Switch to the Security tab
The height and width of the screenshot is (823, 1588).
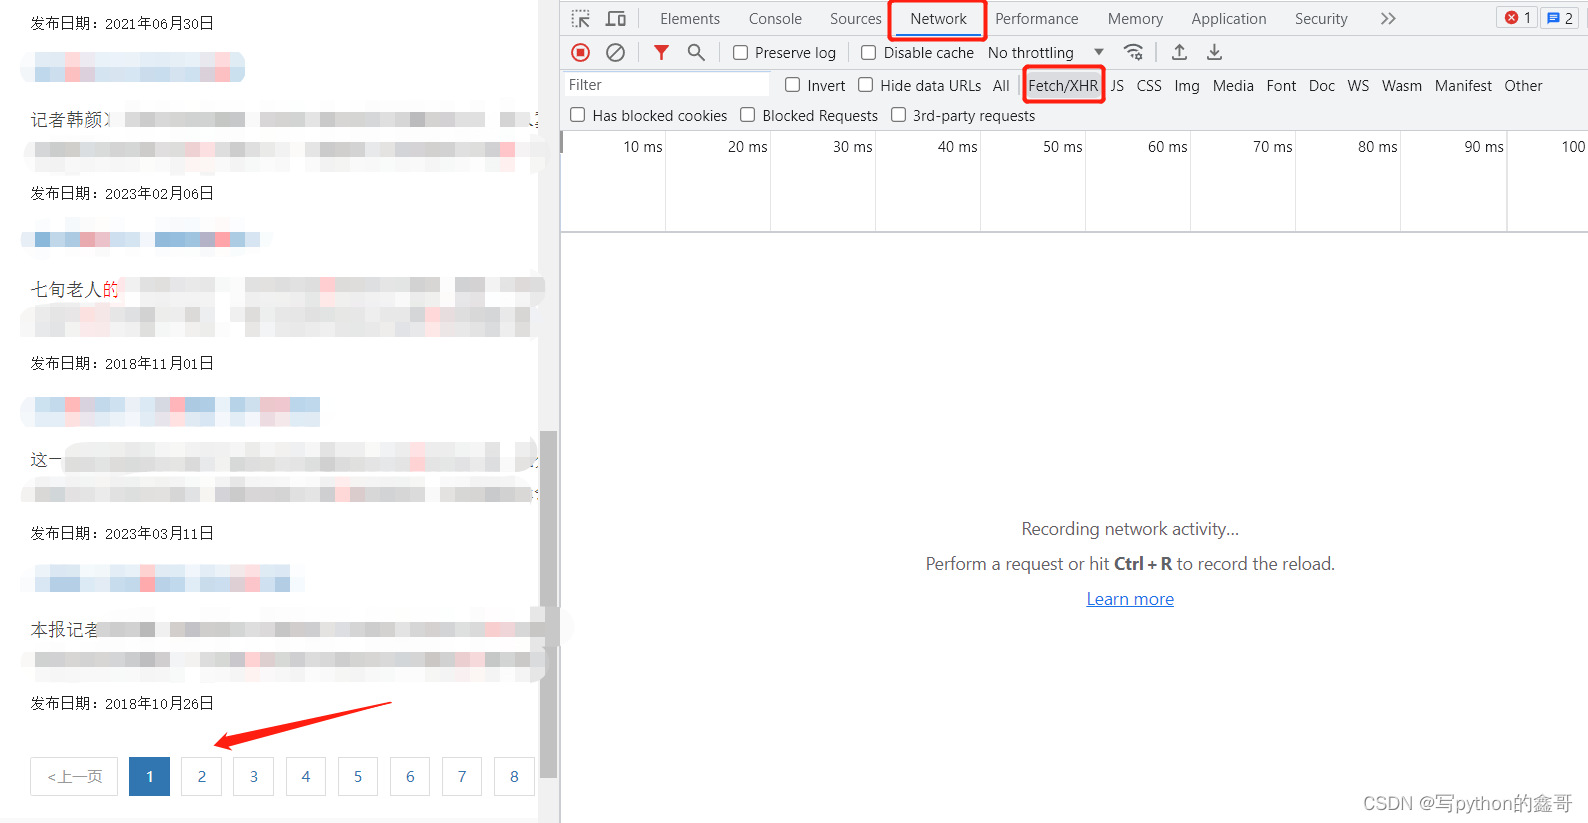point(1321,19)
